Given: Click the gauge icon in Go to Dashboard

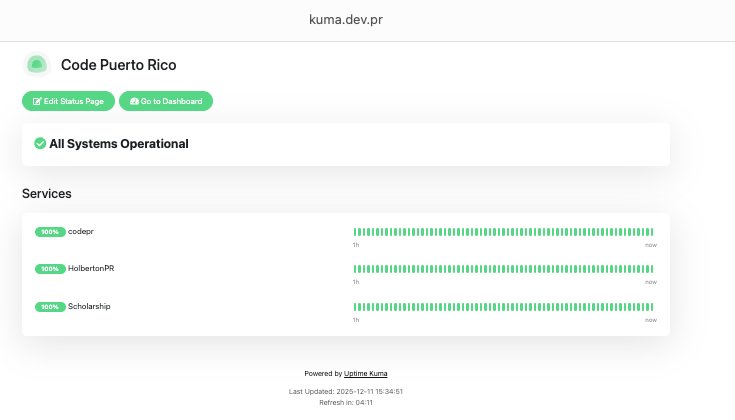Looking at the screenshot, I should 134,101.
